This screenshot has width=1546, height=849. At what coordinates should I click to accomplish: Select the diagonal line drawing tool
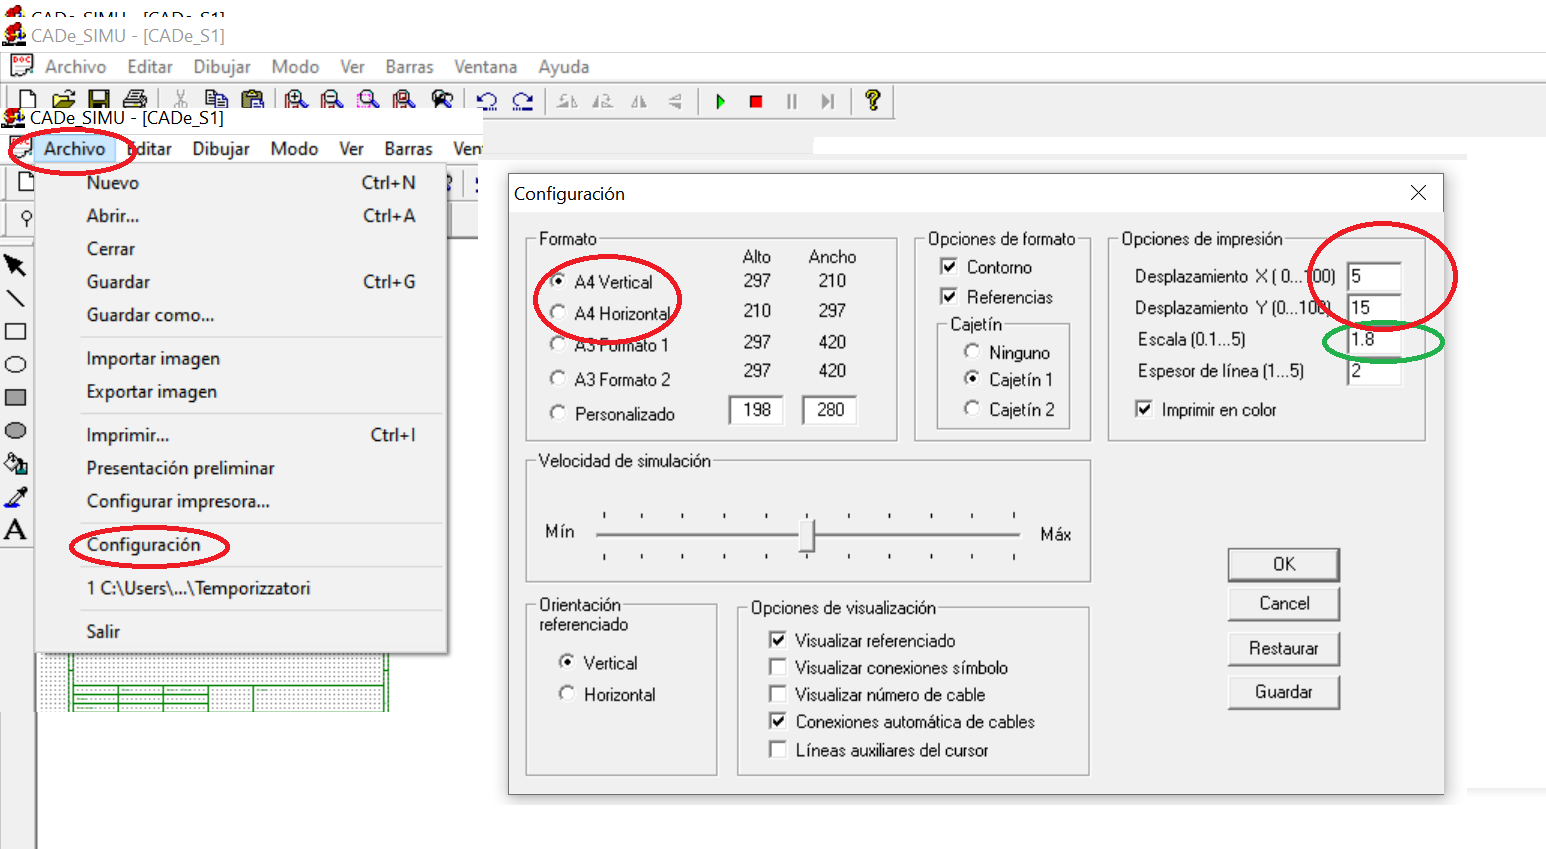[15, 298]
